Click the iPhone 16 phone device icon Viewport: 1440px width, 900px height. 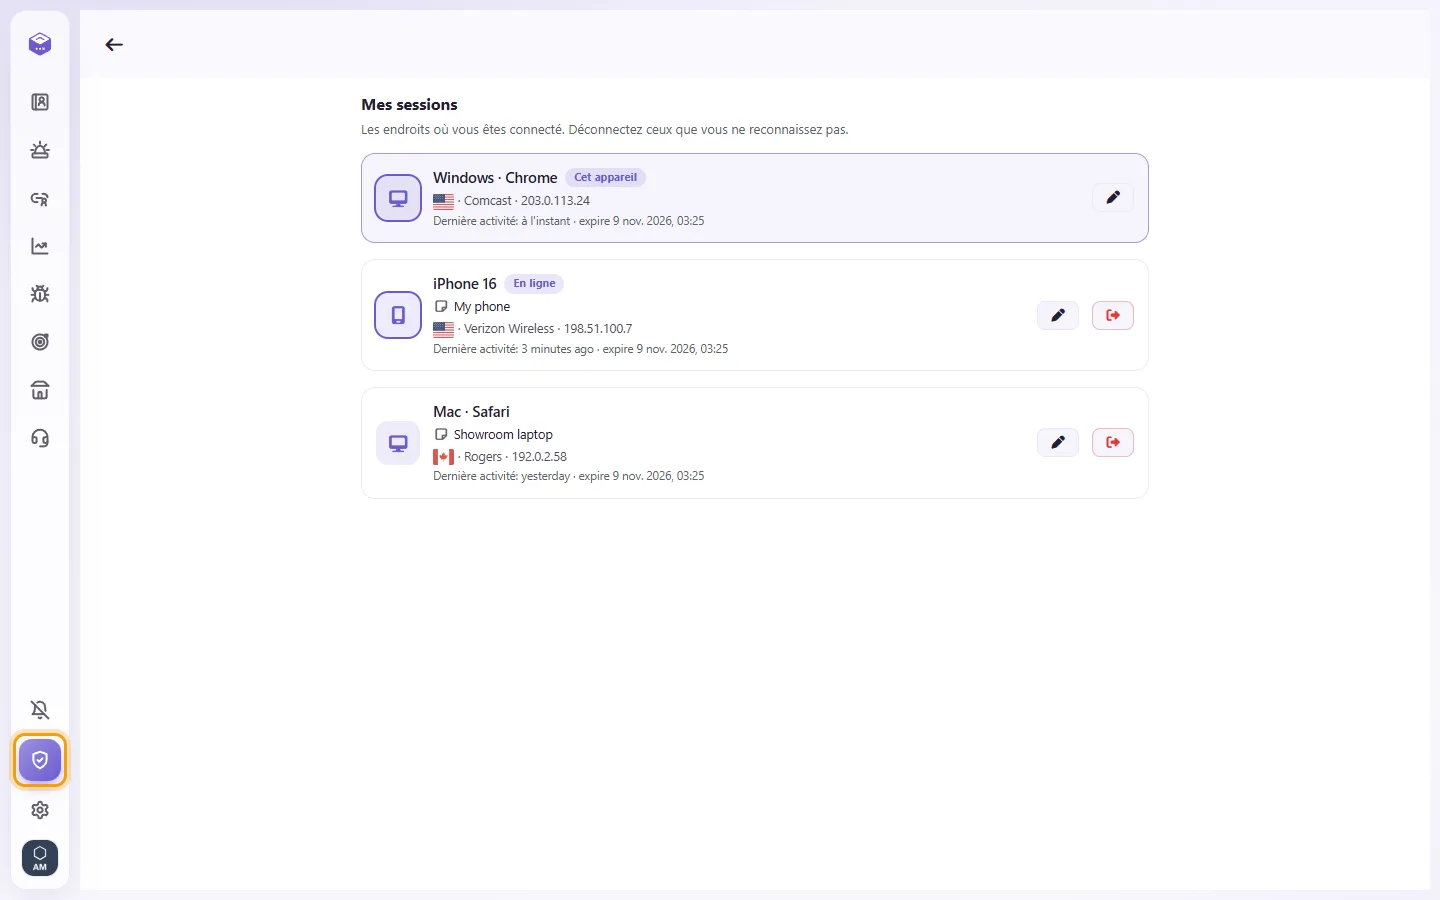tap(398, 315)
